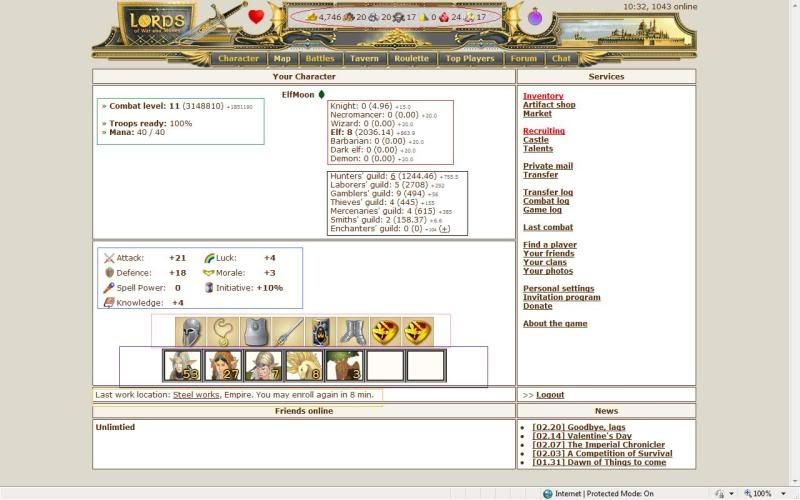Click the spear weapon equipment icon
Viewport: 800px width, 500px height.
point(287,332)
